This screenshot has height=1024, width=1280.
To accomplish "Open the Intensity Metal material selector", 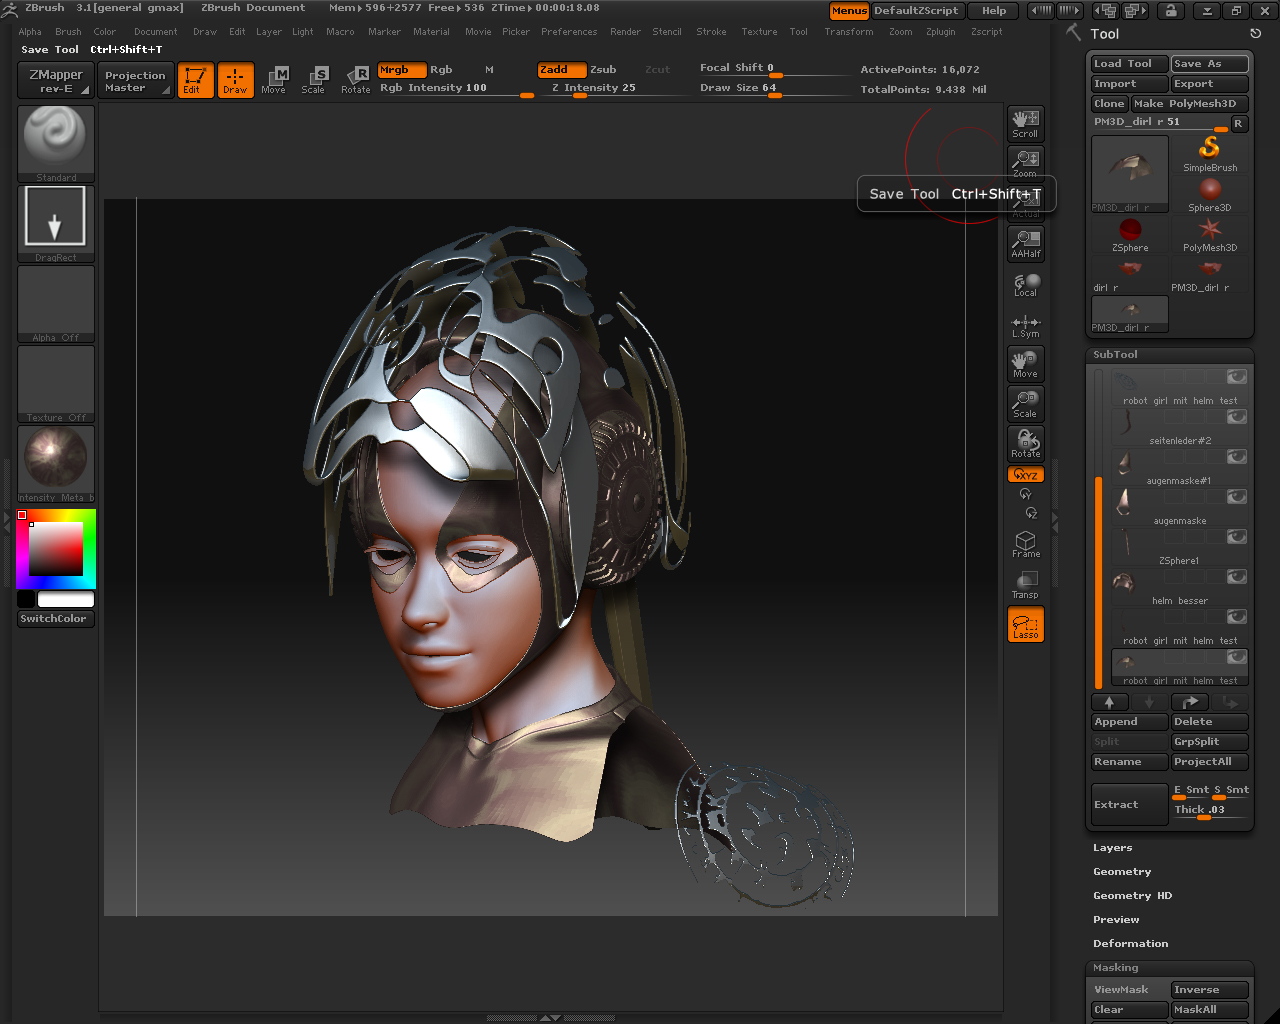I will pos(56,463).
